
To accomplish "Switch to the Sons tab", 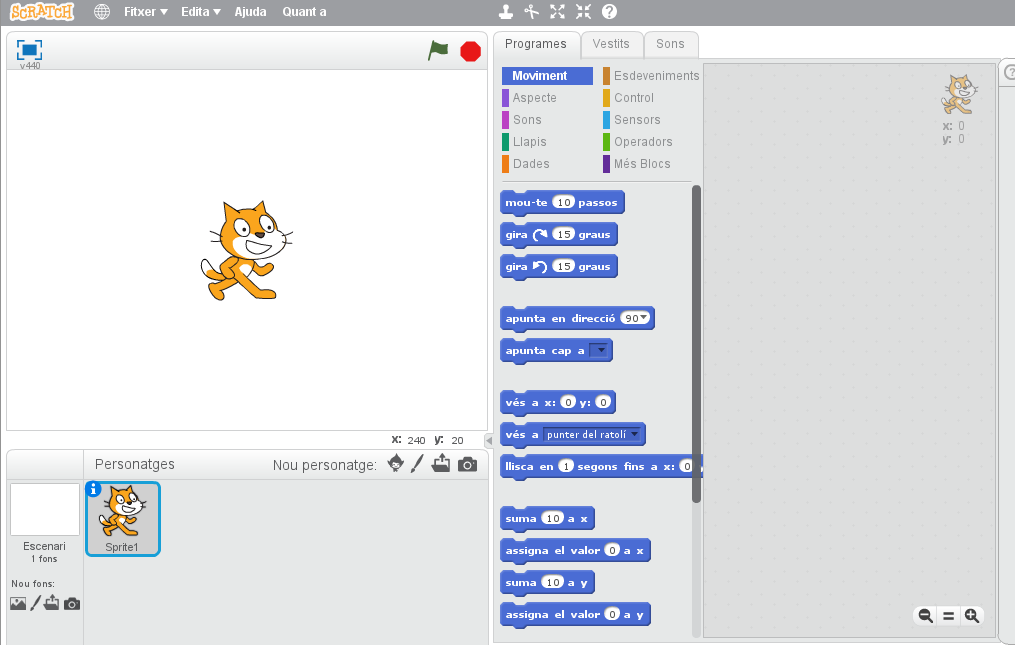I will 670,44.
